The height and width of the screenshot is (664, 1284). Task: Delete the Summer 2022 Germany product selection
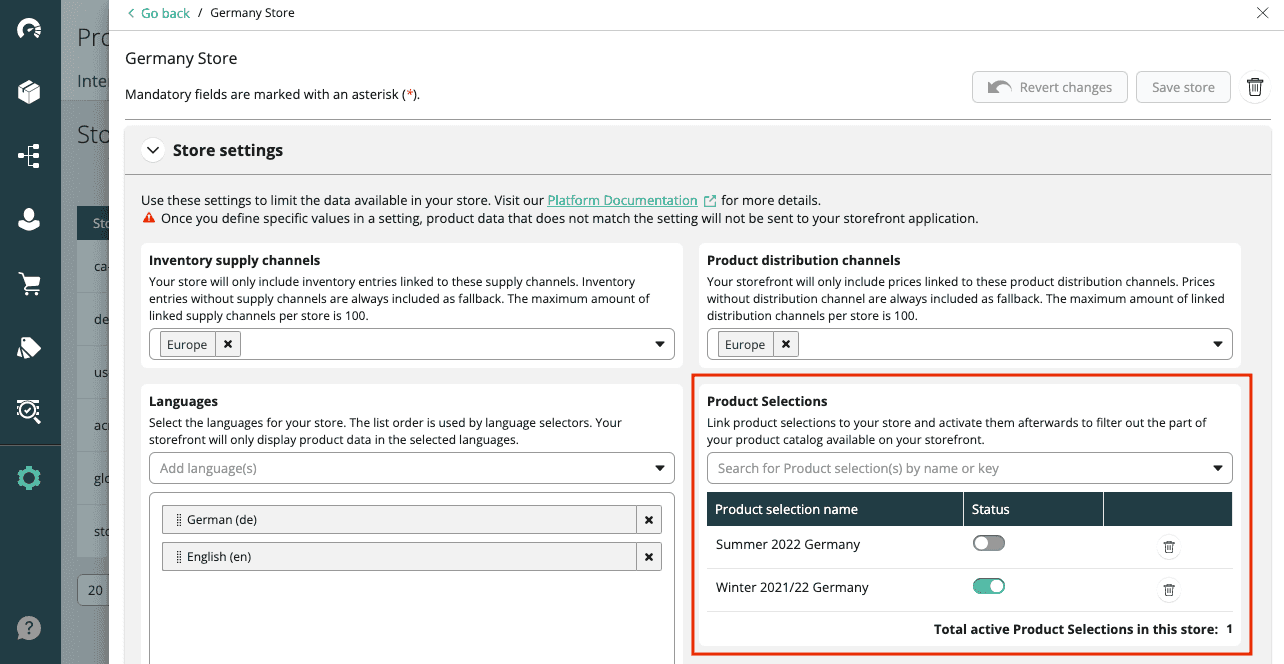pos(1168,547)
